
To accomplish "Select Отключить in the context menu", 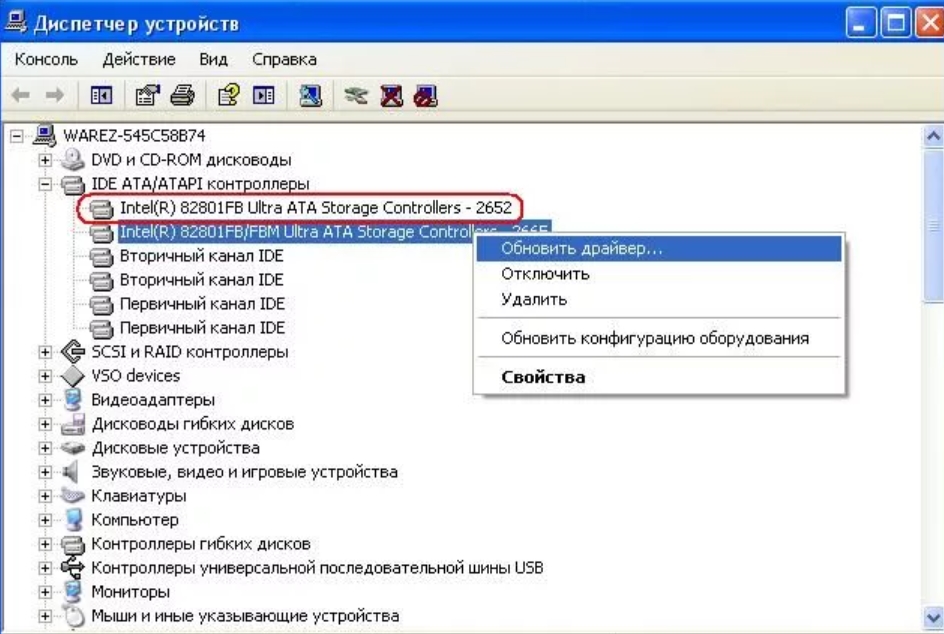I will coord(545,274).
